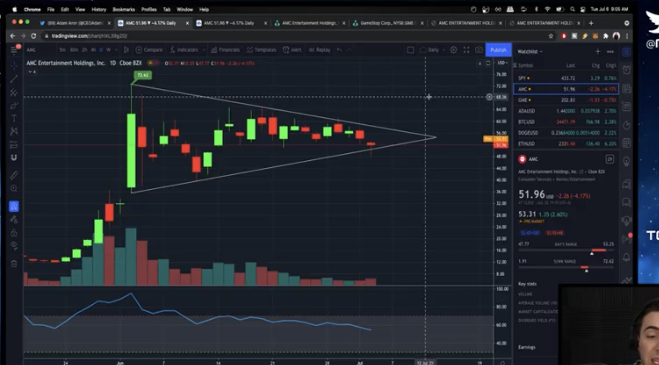Bookmark page with star icon
The image size is (659, 365).
551,36
